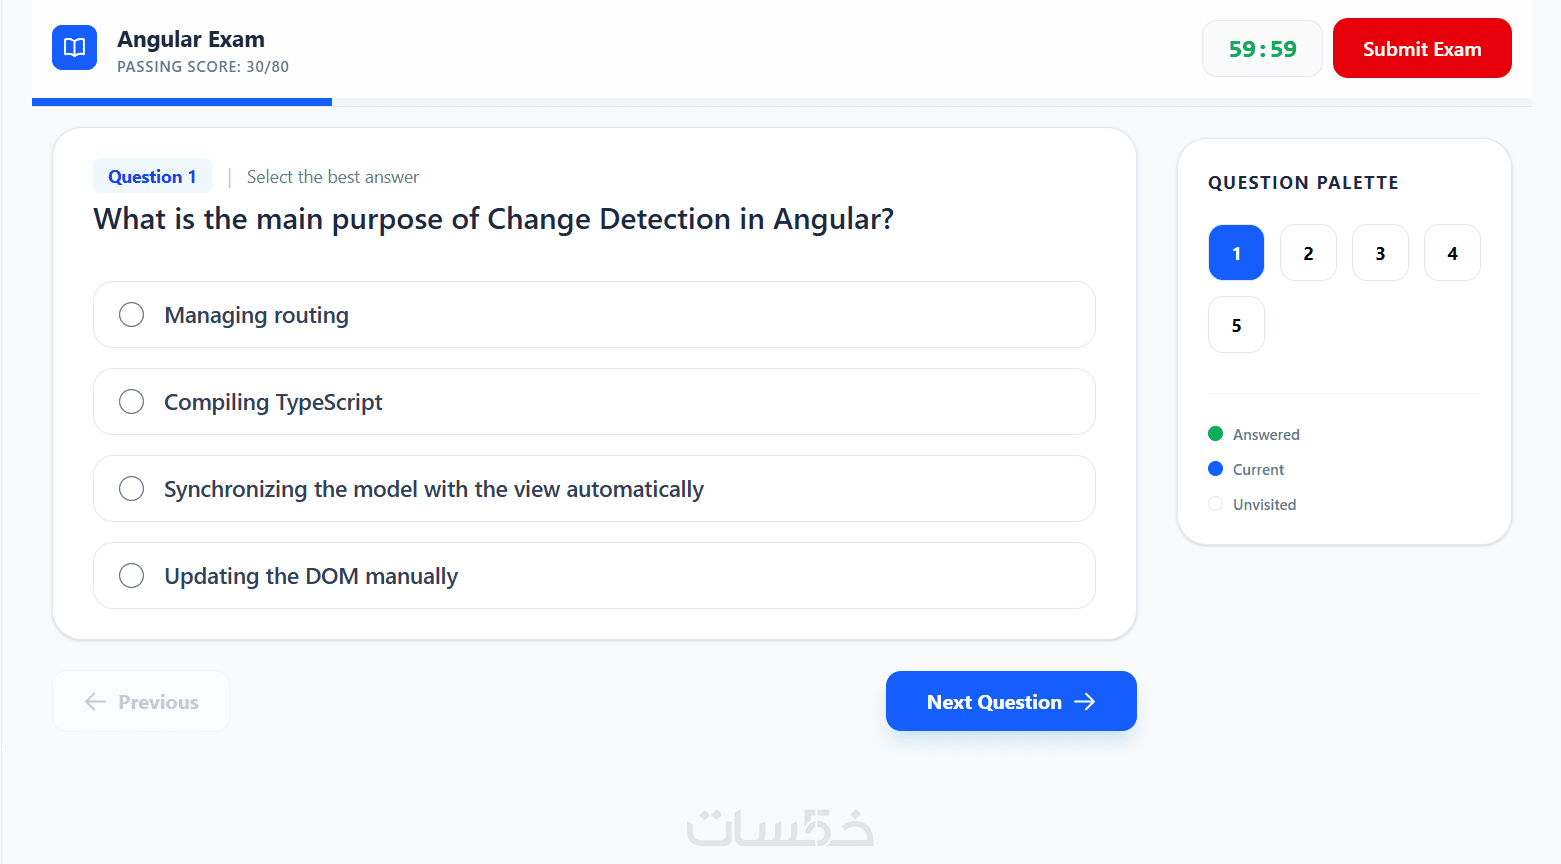Click the Unvisited legend circle
1561x864 pixels.
pyautogui.click(x=1216, y=504)
